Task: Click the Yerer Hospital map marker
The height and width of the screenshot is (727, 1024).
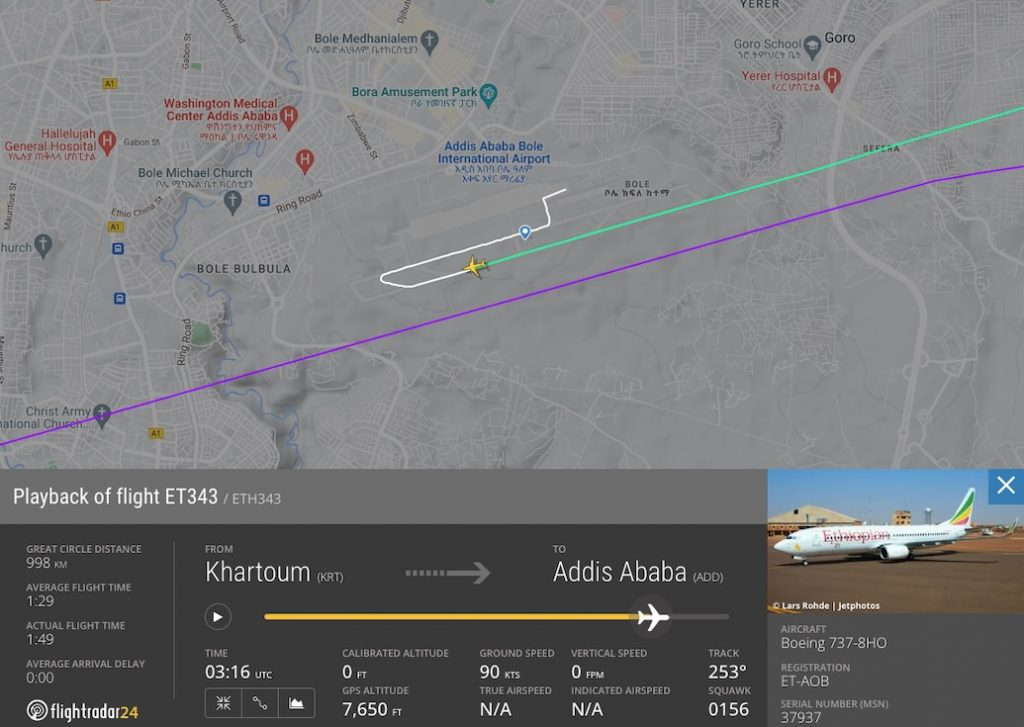Action: [831, 77]
